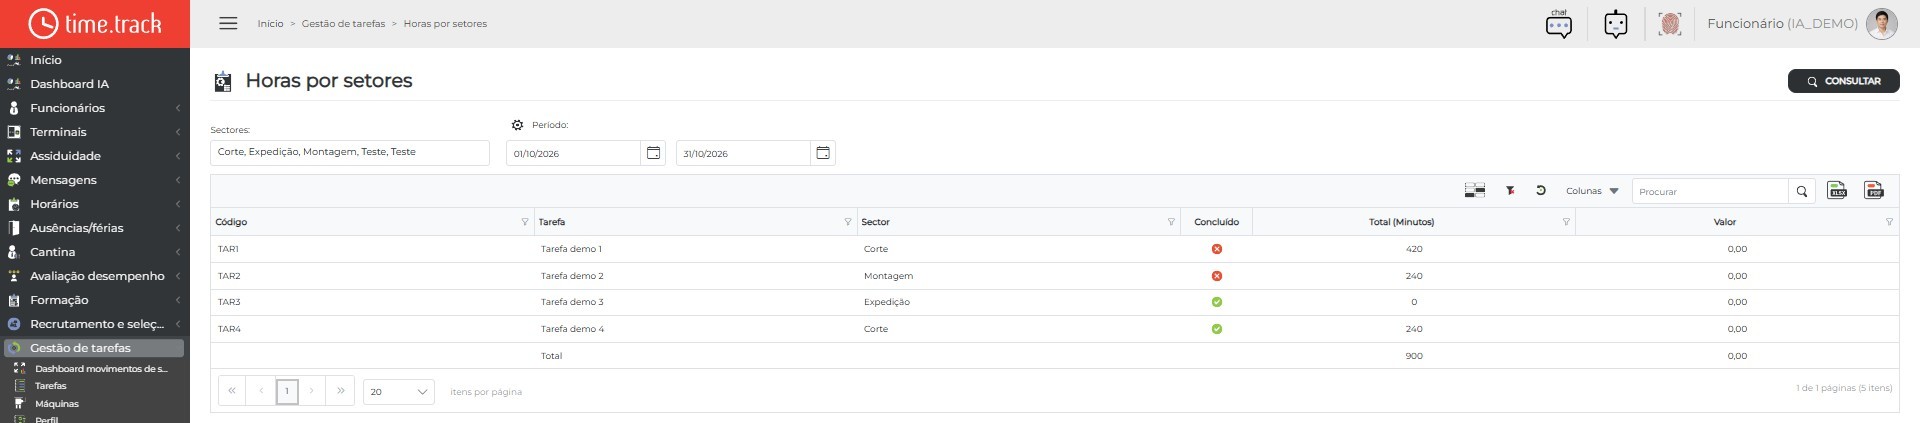This screenshot has width=1920, height=423.
Task: Expand Avaliação desempenho sidebar menu
Action: point(95,276)
